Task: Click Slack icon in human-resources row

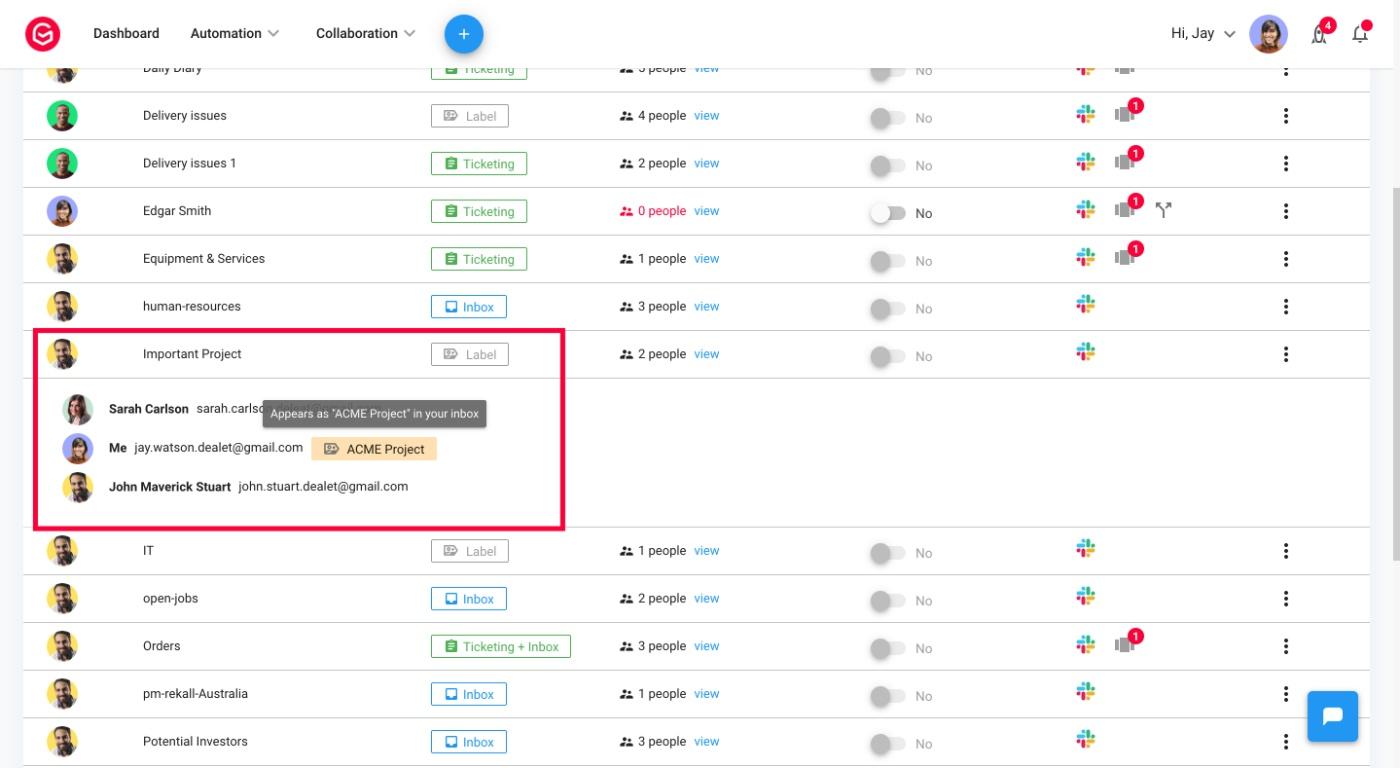Action: click(x=1086, y=303)
